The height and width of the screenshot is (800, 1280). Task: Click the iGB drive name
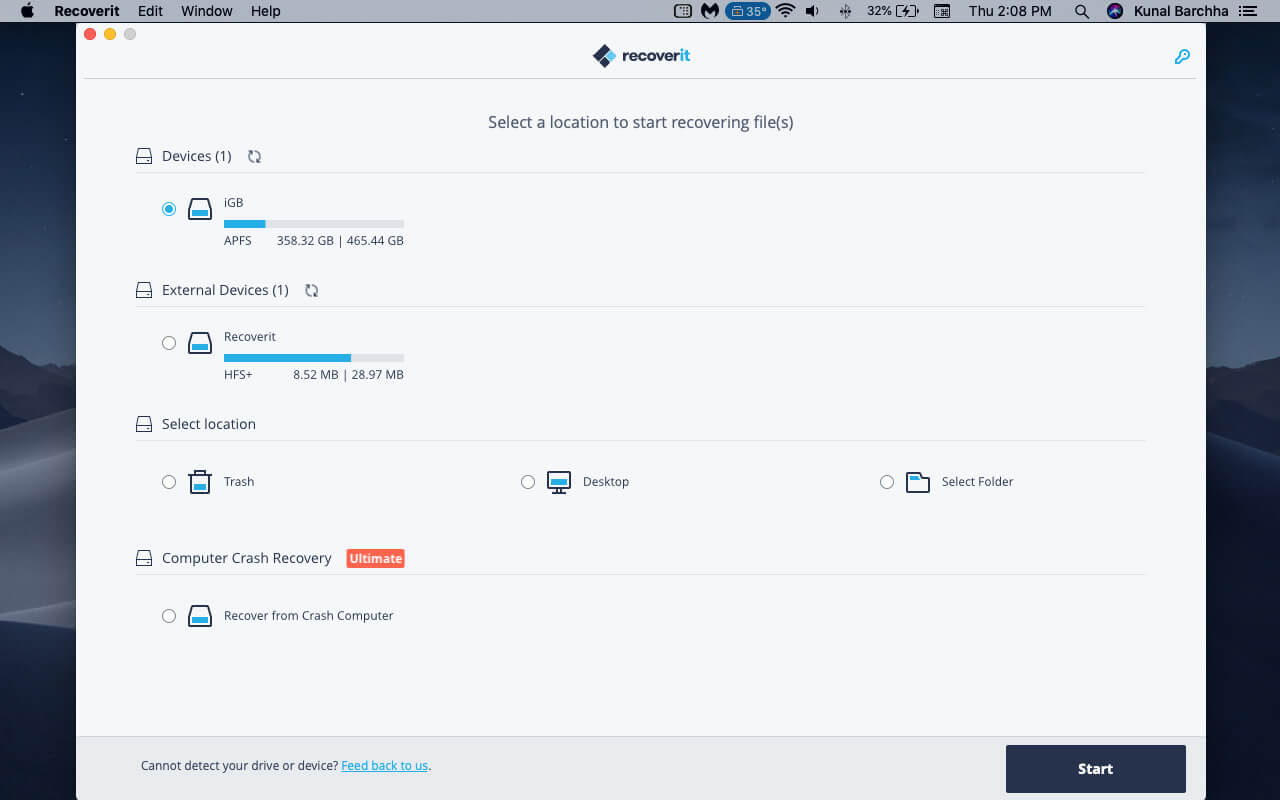233,203
